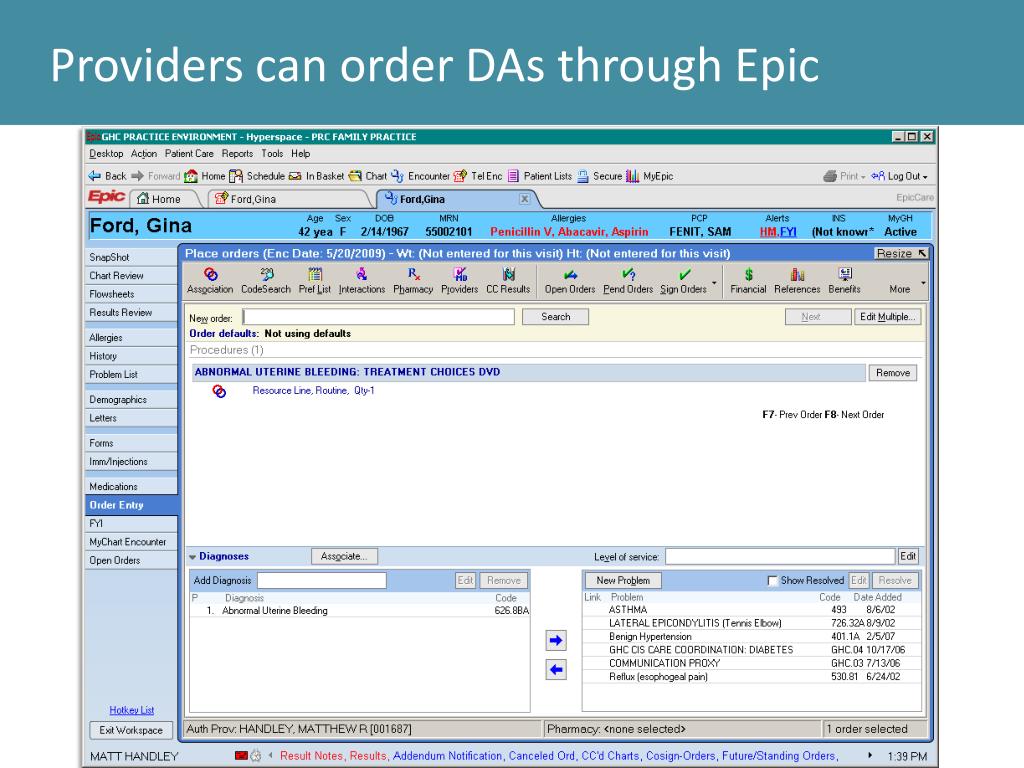Collapse the Diagnoses section triangle
Image resolution: width=1024 pixels, height=768 pixels.
193,557
